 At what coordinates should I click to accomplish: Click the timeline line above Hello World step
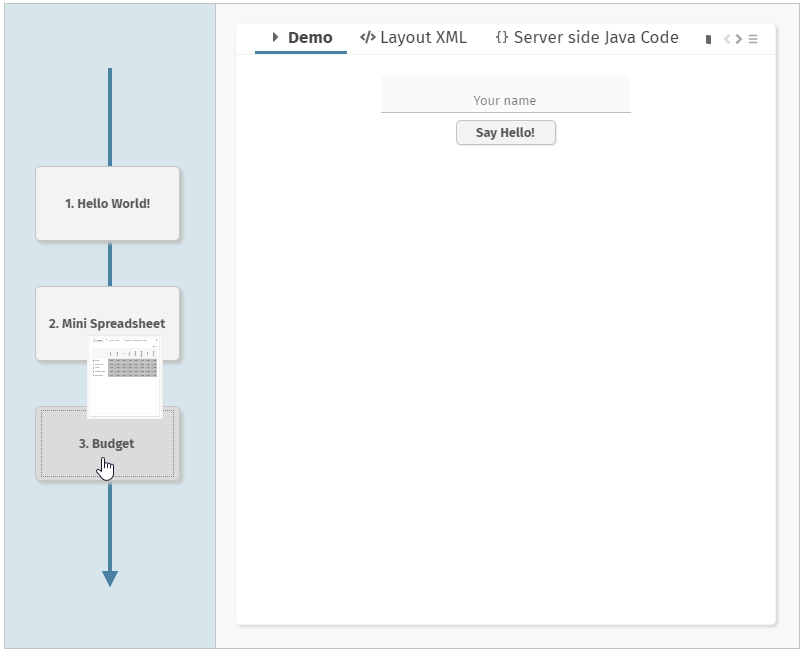[110, 115]
